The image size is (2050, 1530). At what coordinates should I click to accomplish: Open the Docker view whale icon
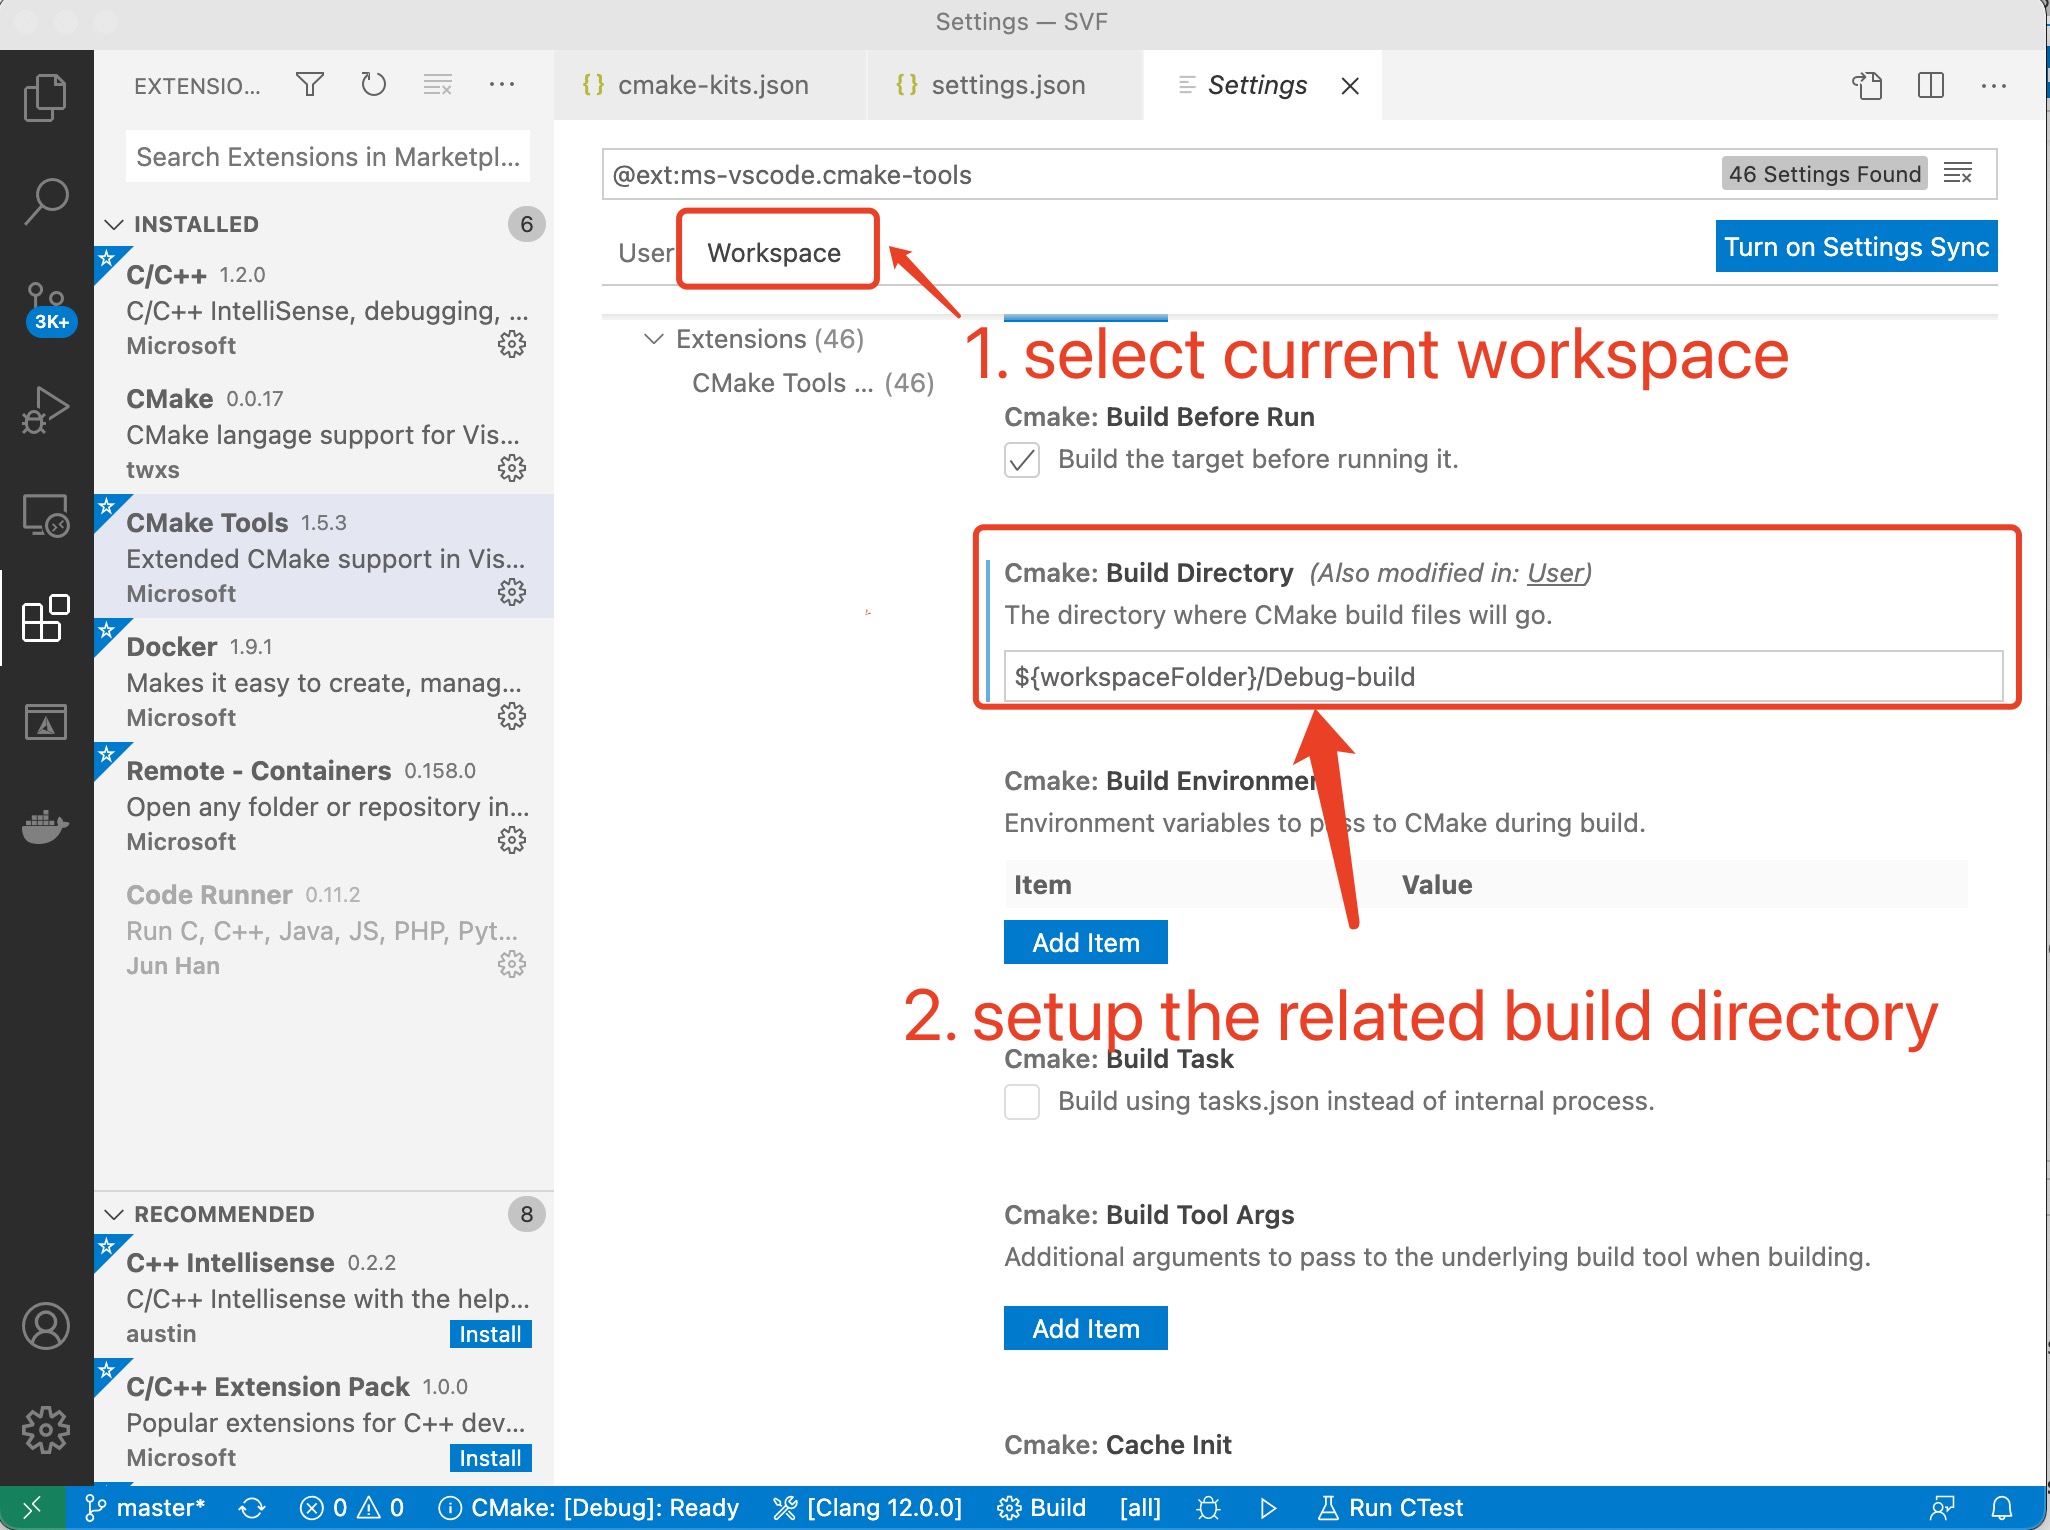(45, 826)
